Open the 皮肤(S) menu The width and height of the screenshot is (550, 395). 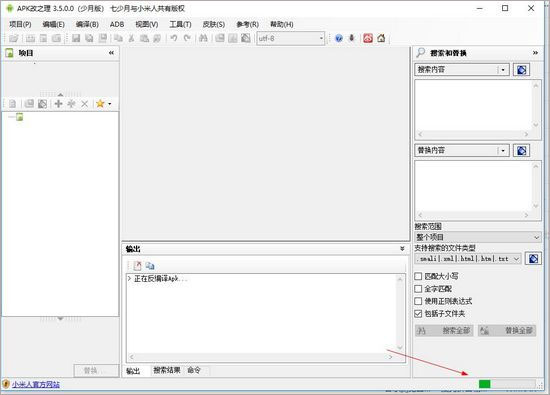214,24
